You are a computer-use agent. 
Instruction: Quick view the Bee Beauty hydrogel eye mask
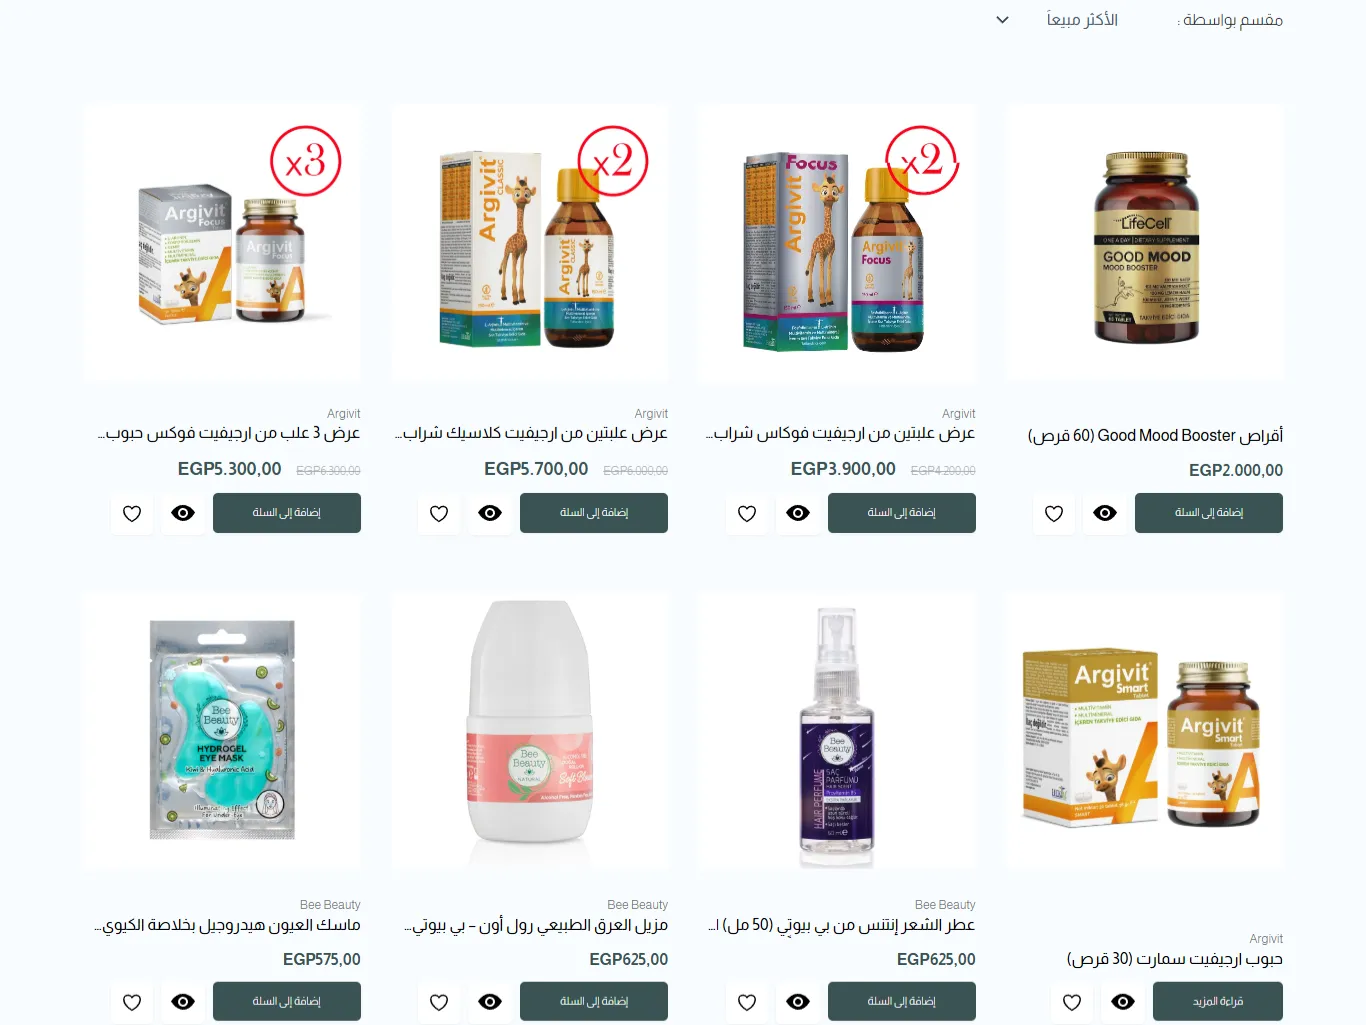[x=183, y=1002]
